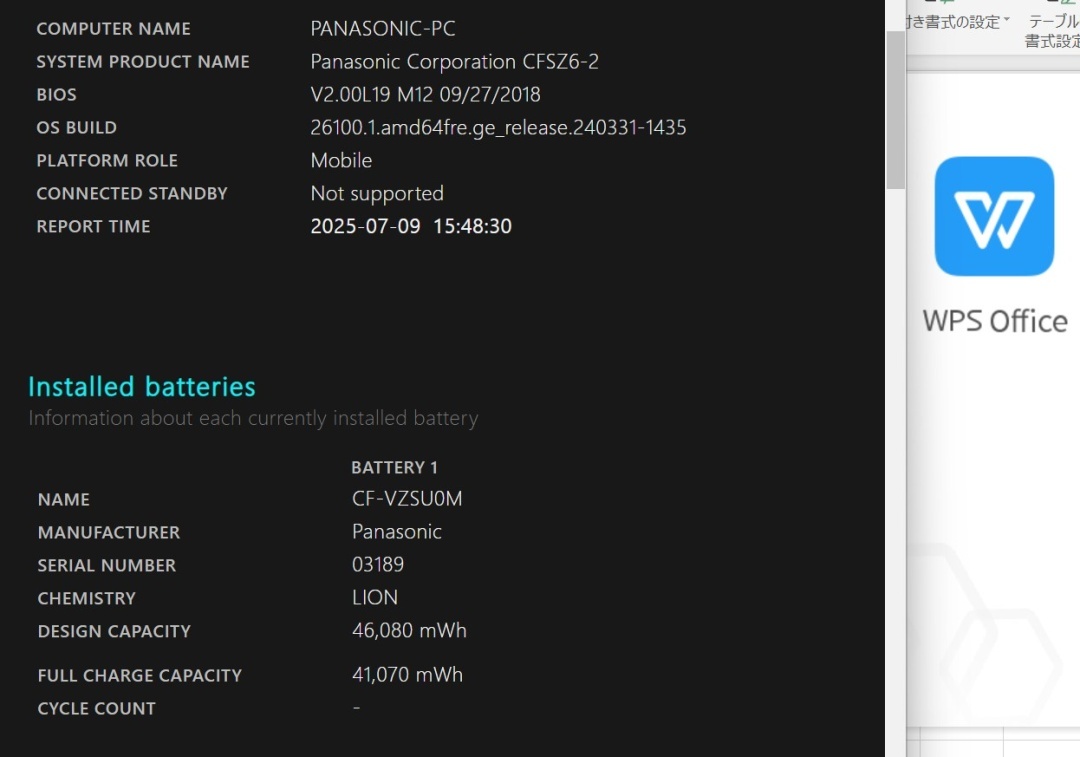Click the Installed batteries heading
The width and height of the screenshot is (1080, 757).
tap(142, 386)
